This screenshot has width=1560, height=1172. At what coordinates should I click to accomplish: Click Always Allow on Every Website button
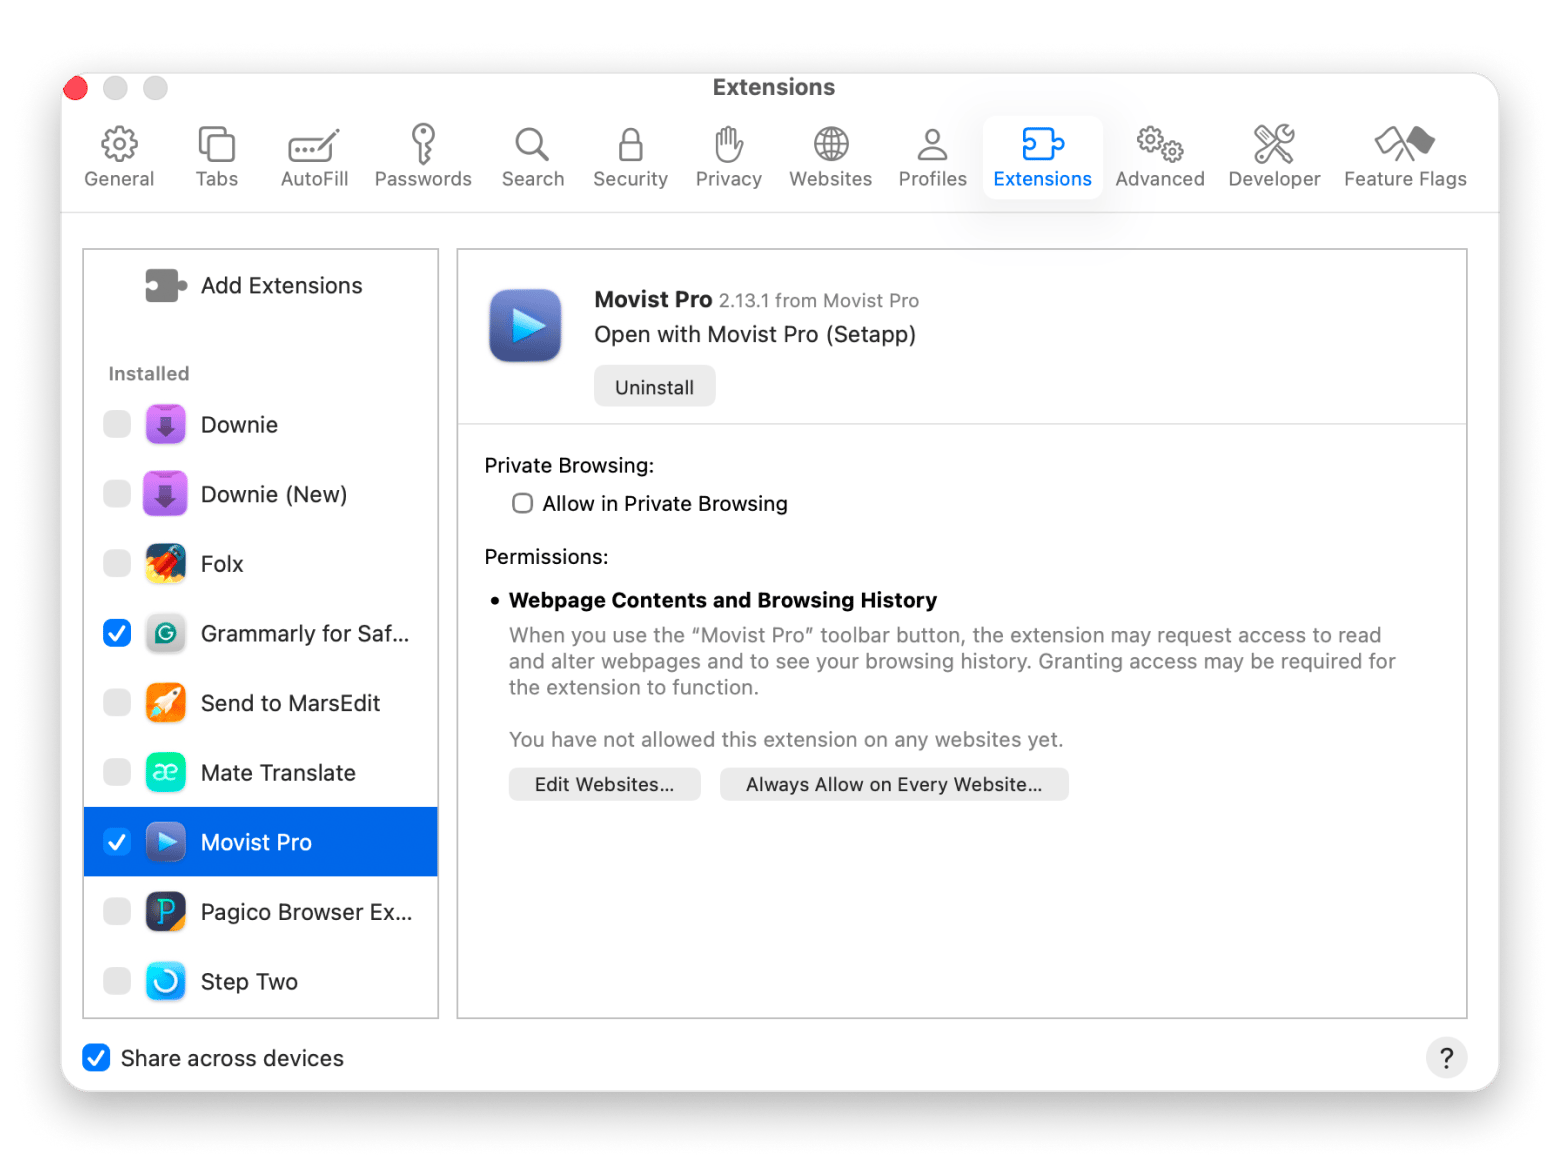point(893,785)
